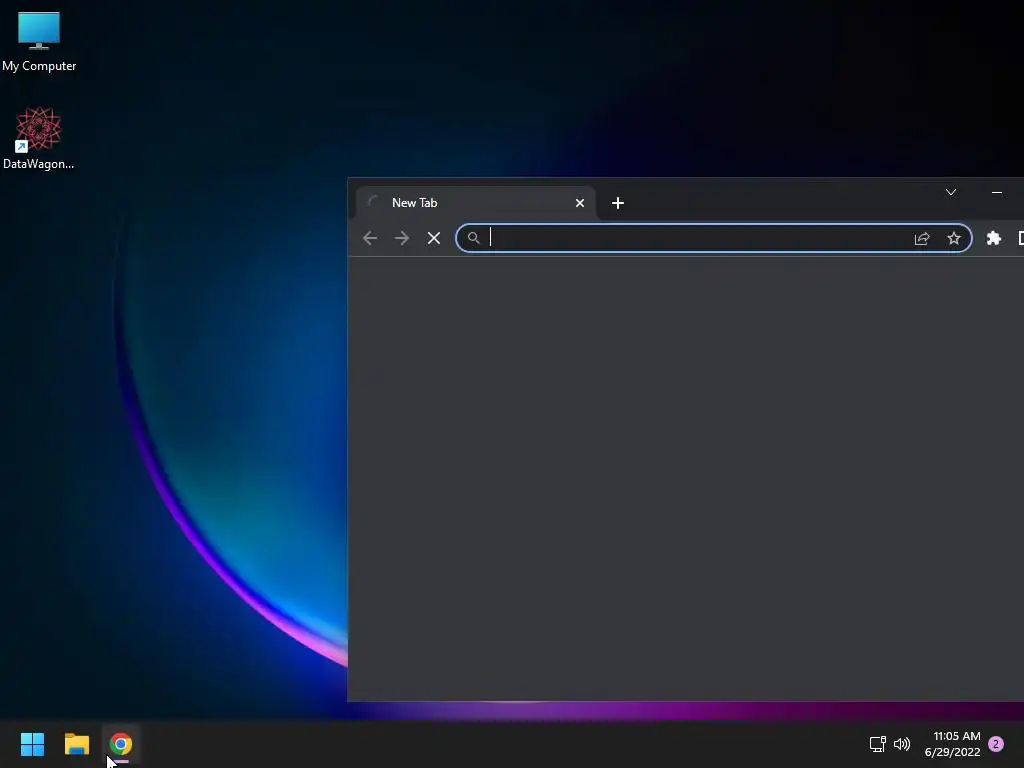Image resolution: width=1024 pixels, height=768 pixels.
Task: Open a new Chrome tab with plus button
Action: point(618,203)
